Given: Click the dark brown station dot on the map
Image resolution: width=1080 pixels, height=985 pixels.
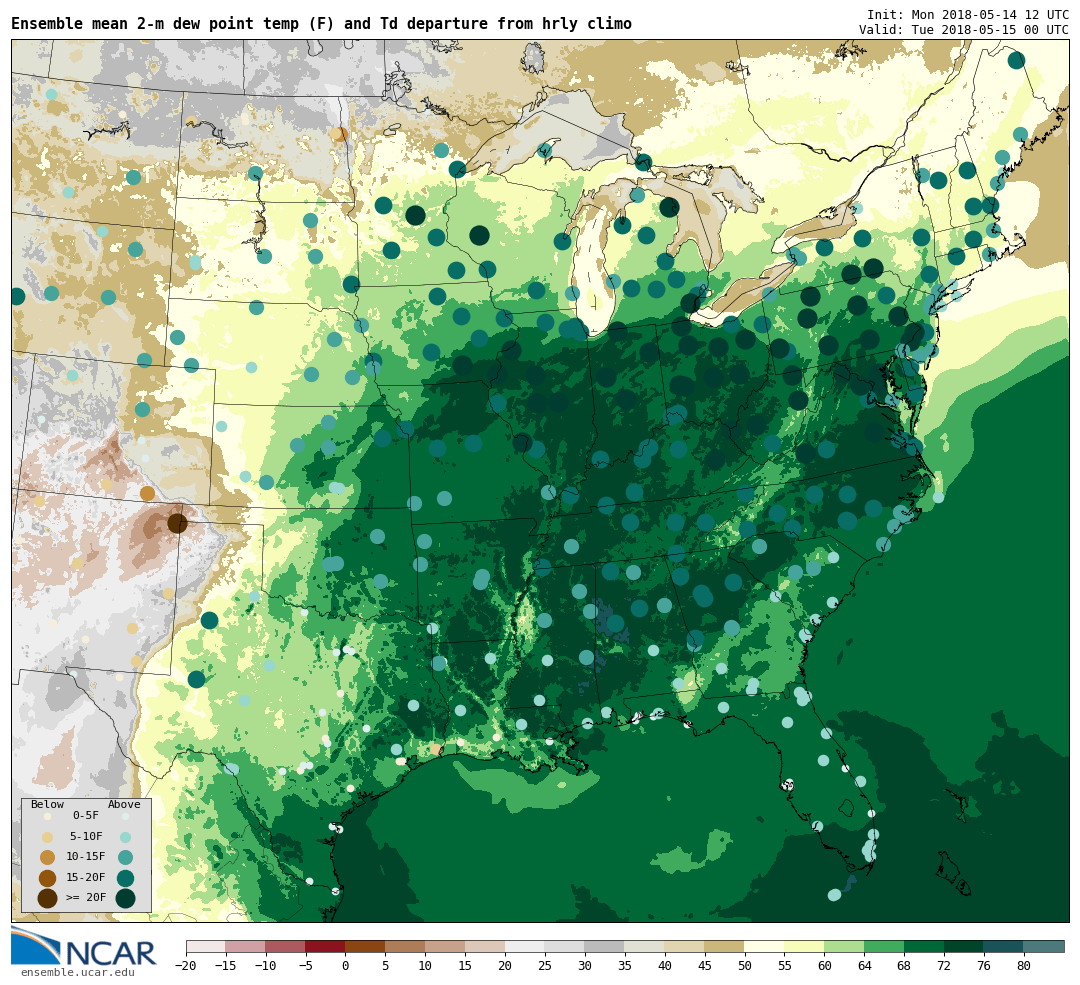Looking at the screenshot, I should (x=178, y=523).
